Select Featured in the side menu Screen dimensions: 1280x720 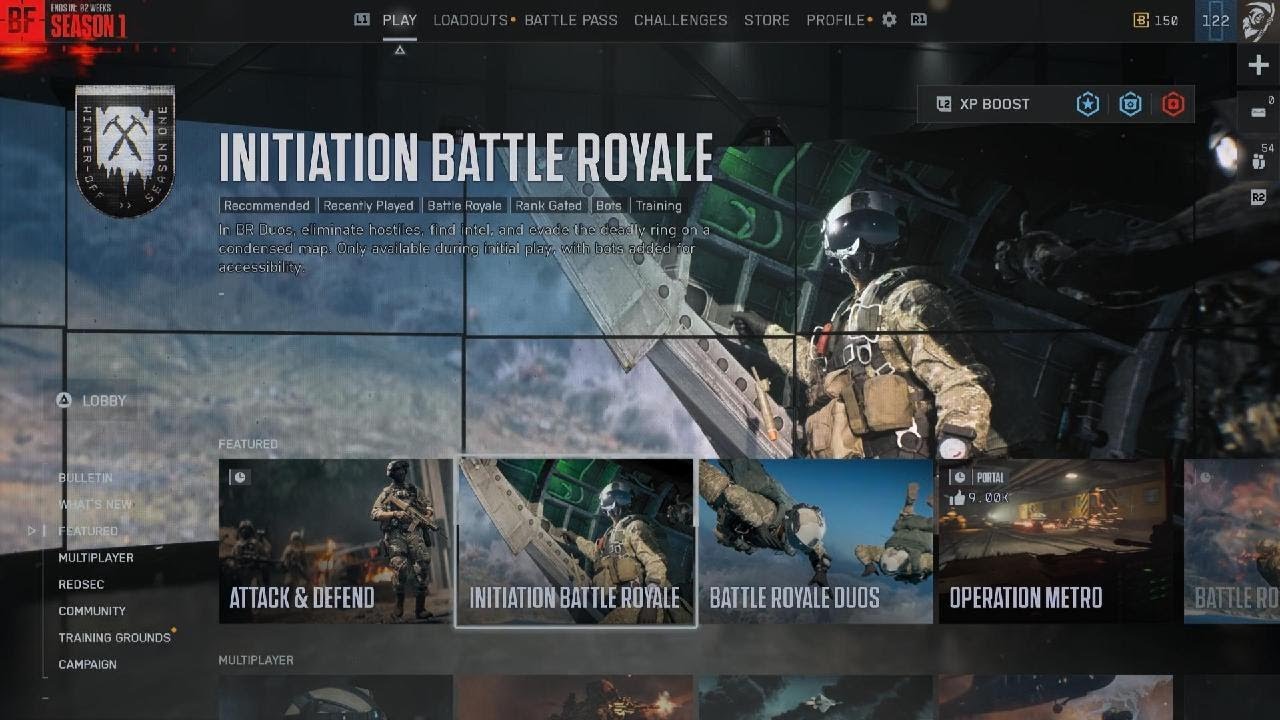tap(88, 531)
